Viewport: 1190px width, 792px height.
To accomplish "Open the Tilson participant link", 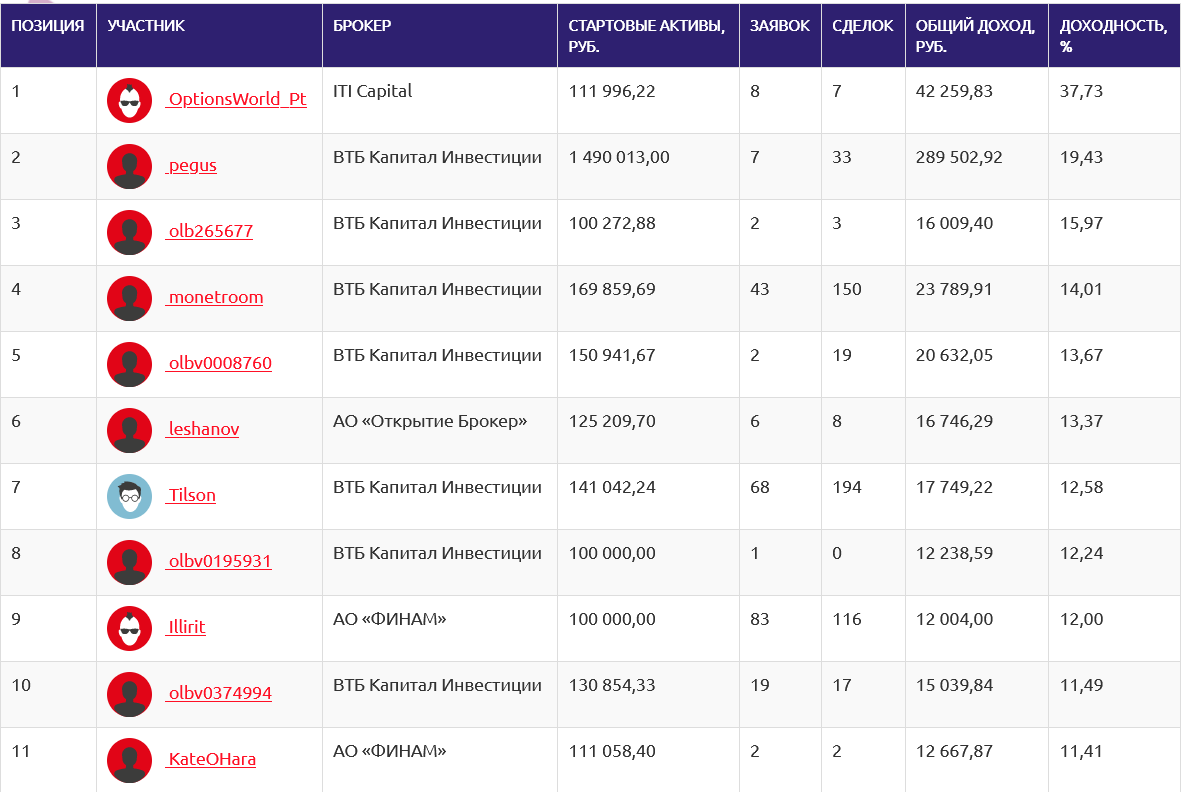I will point(192,496).
